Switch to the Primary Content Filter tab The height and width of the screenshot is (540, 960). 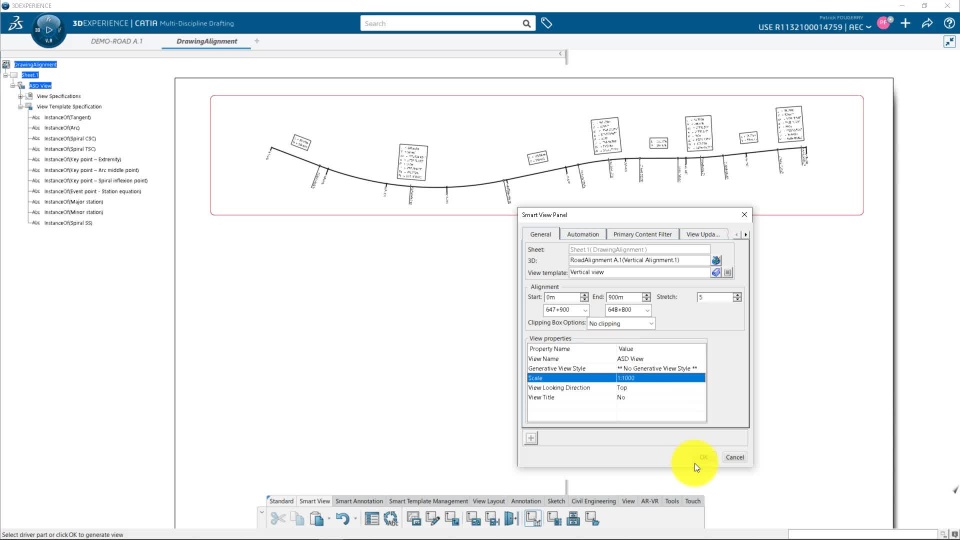point(642,234)
